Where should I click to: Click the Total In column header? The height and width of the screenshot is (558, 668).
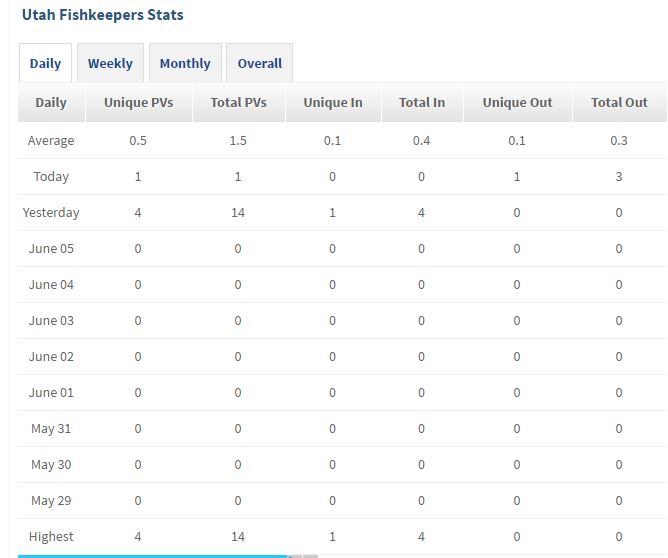[421, 102]
